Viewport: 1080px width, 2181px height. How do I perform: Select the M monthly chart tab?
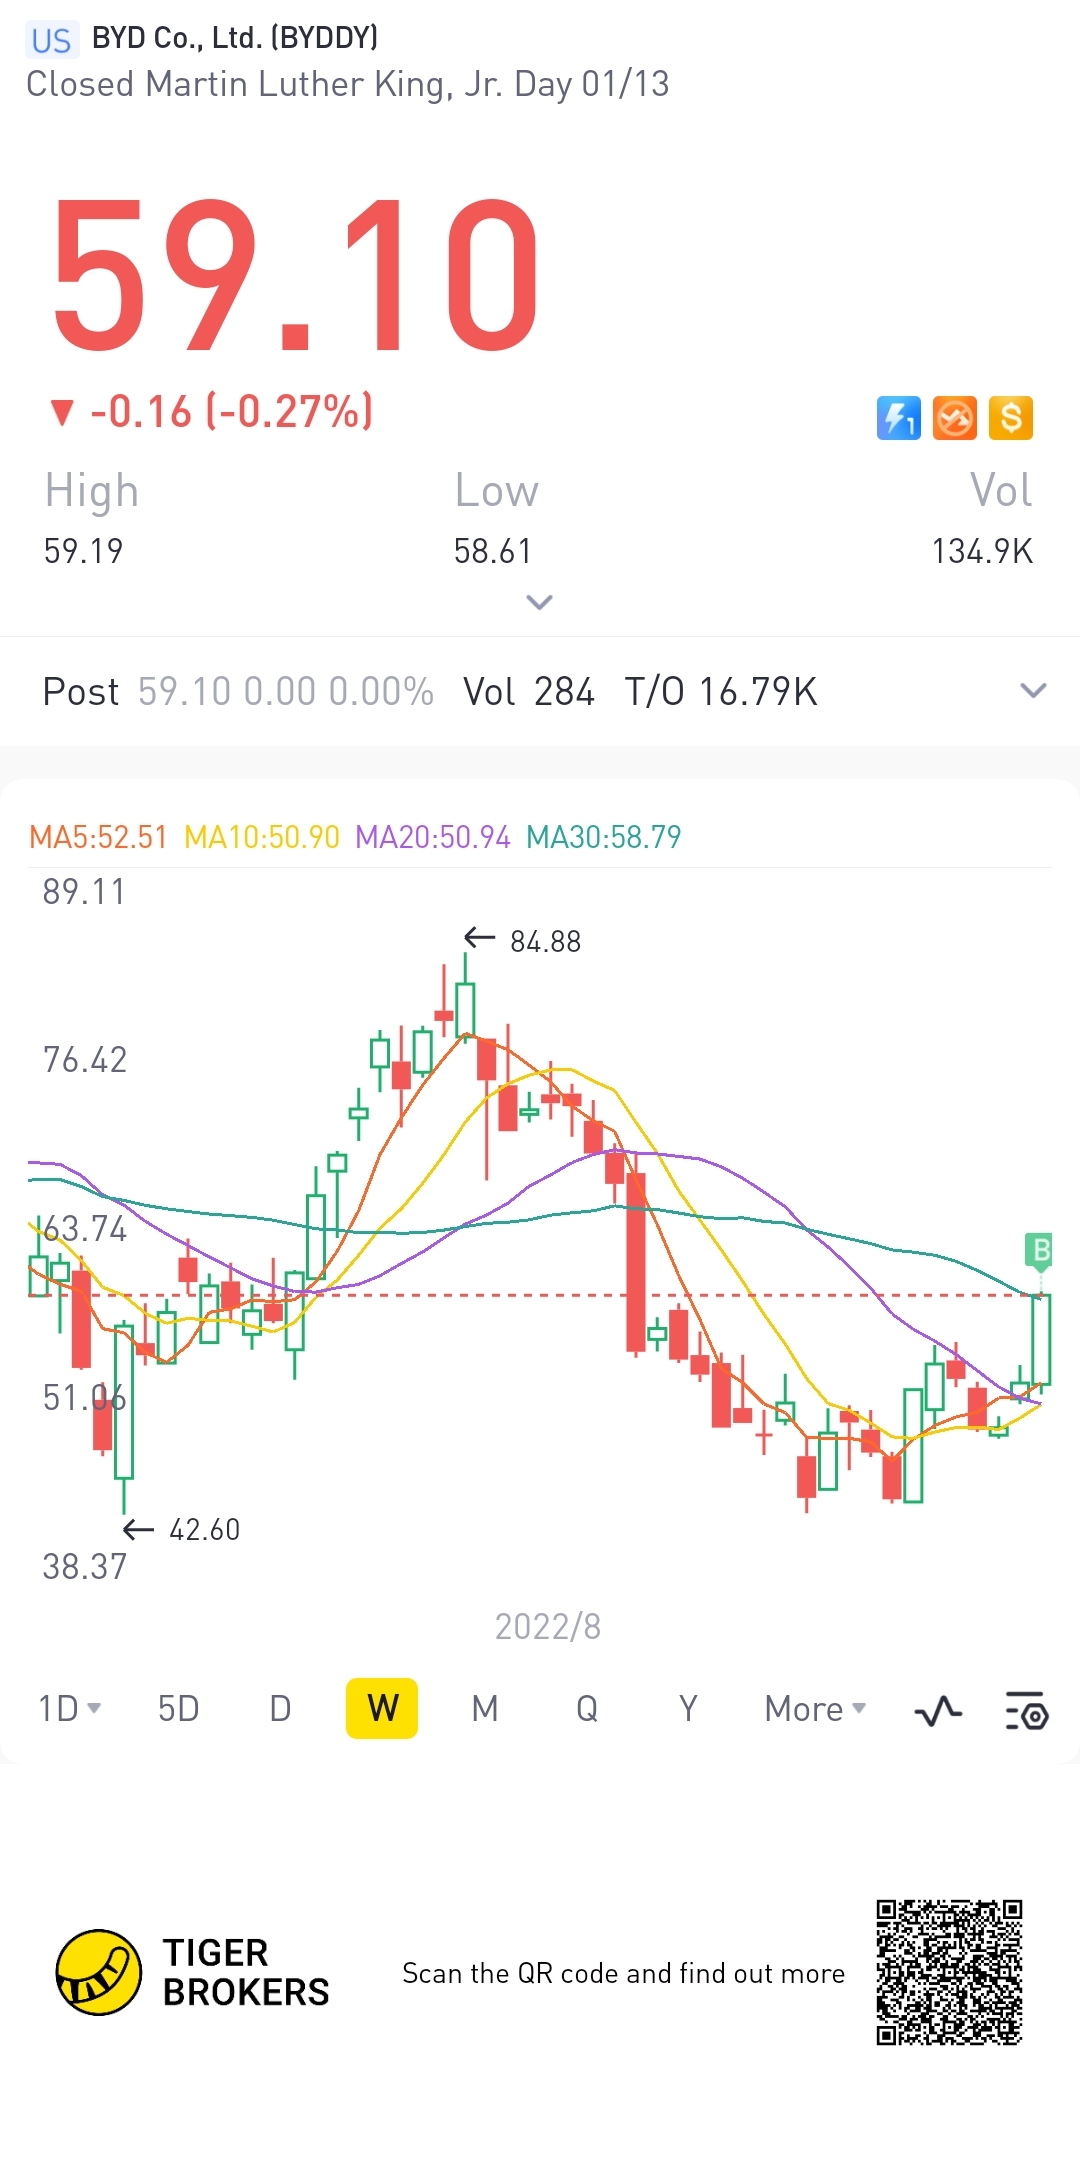pos(485,1709)
